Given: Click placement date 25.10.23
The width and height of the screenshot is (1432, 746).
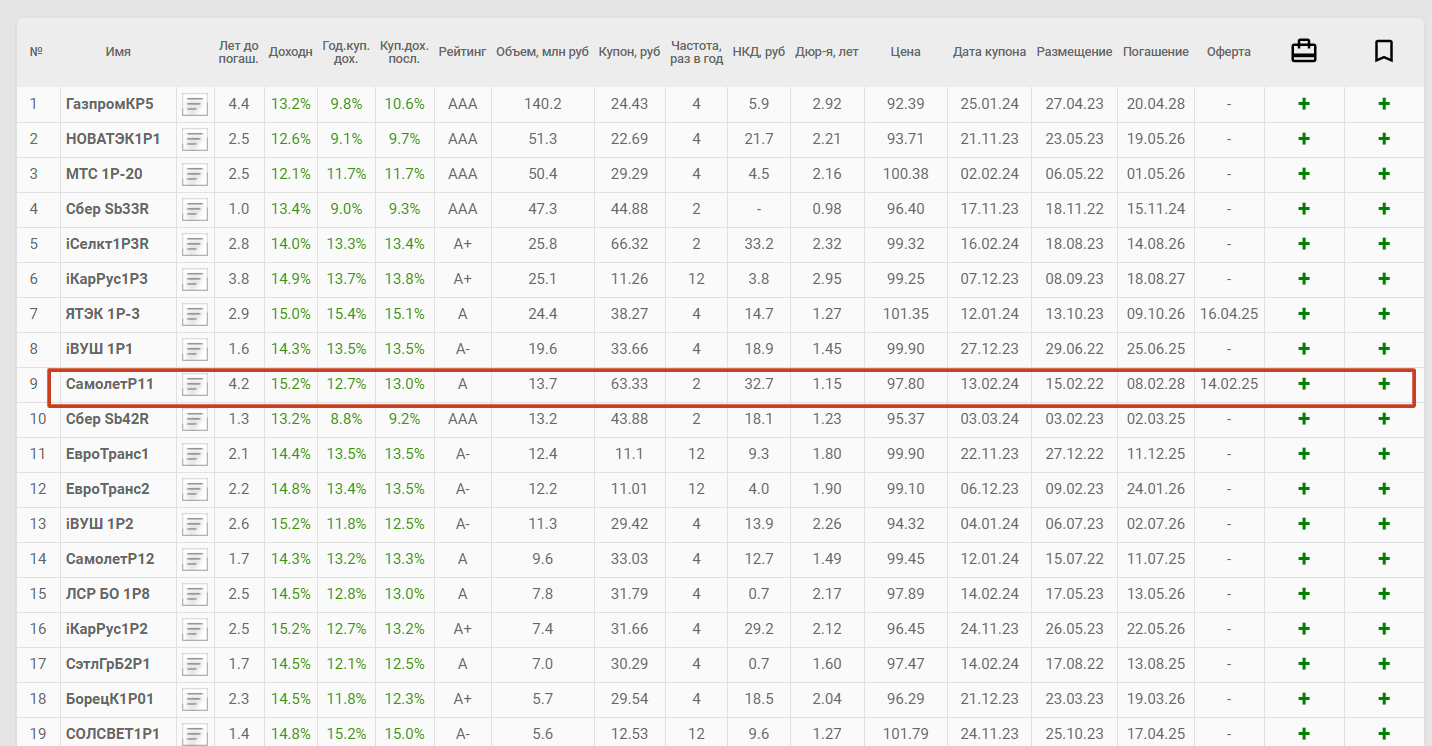Looking at the screenshot, I should click(1074, 734).
